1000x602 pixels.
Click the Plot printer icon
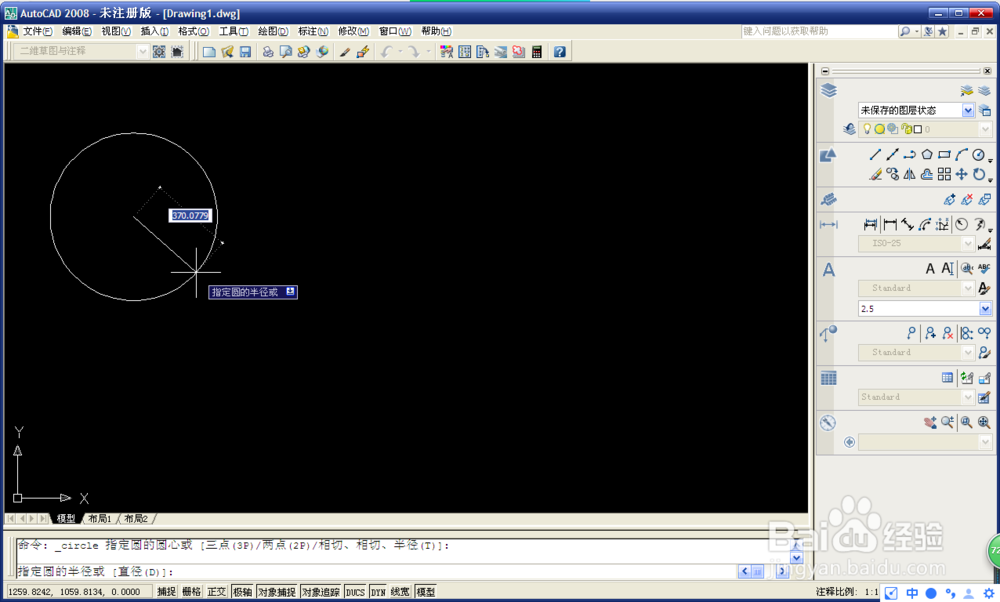point(268,52)
